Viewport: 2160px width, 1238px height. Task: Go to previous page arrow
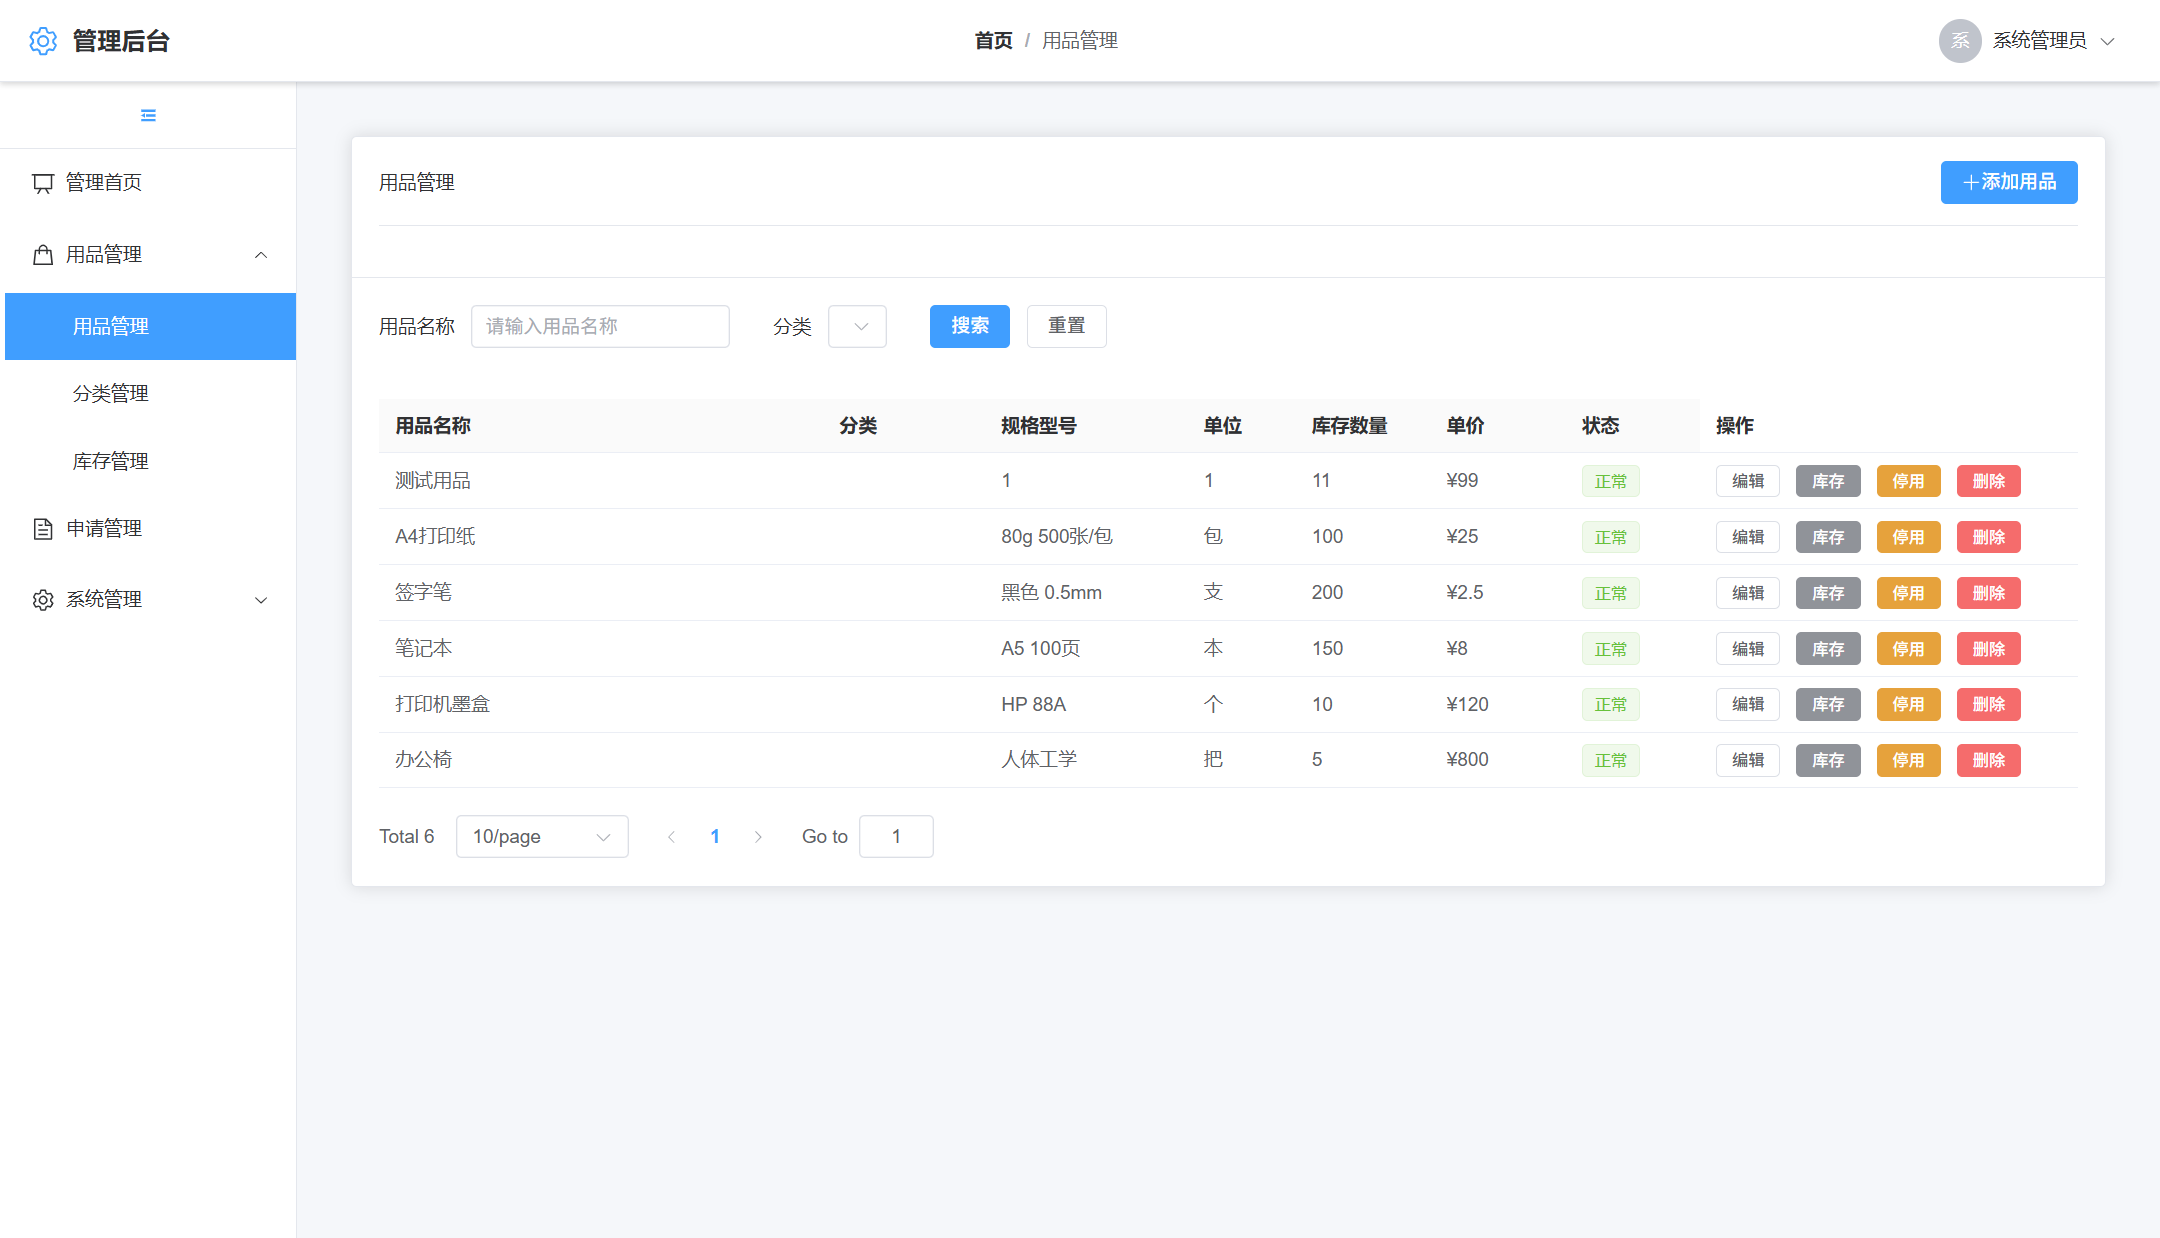[671, 837]
